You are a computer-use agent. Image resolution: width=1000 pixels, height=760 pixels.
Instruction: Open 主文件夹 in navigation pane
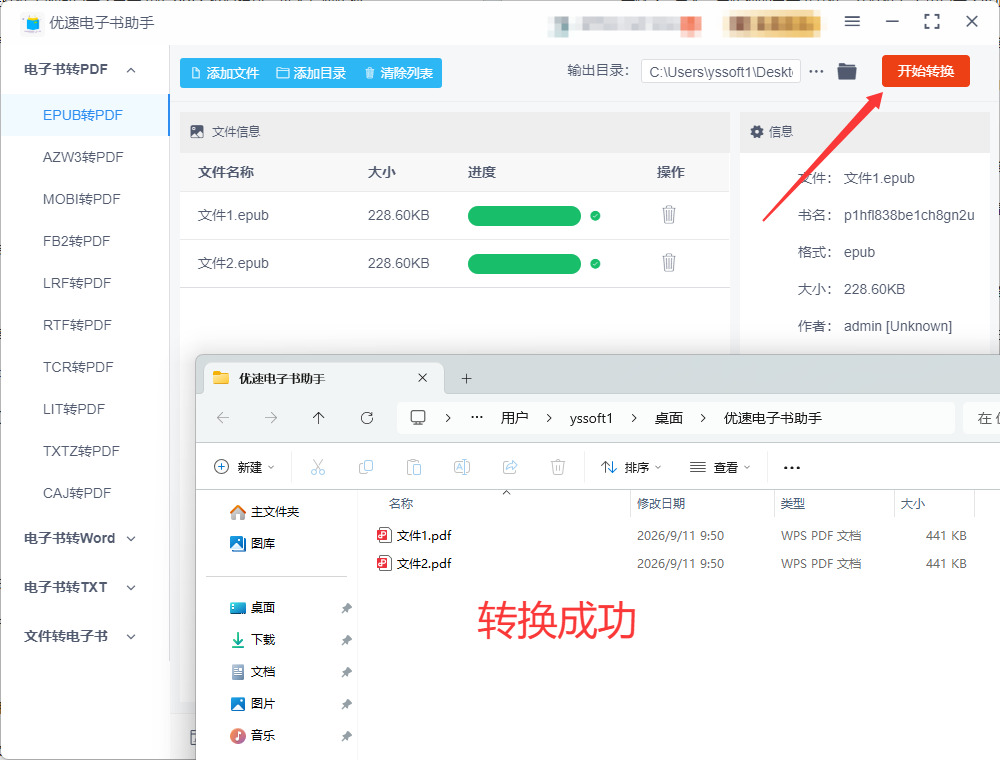click(x=264, y=512)
